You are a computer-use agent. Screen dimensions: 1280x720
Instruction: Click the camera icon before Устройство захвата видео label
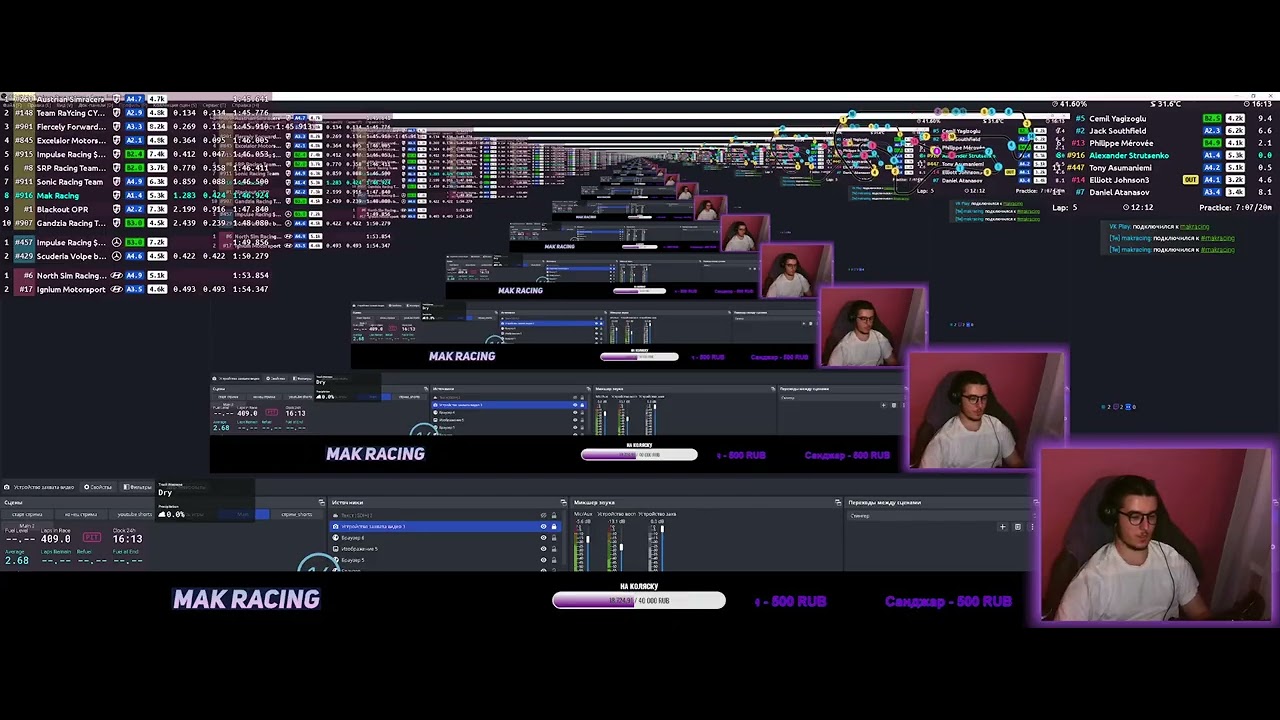(x=9, y=487)
